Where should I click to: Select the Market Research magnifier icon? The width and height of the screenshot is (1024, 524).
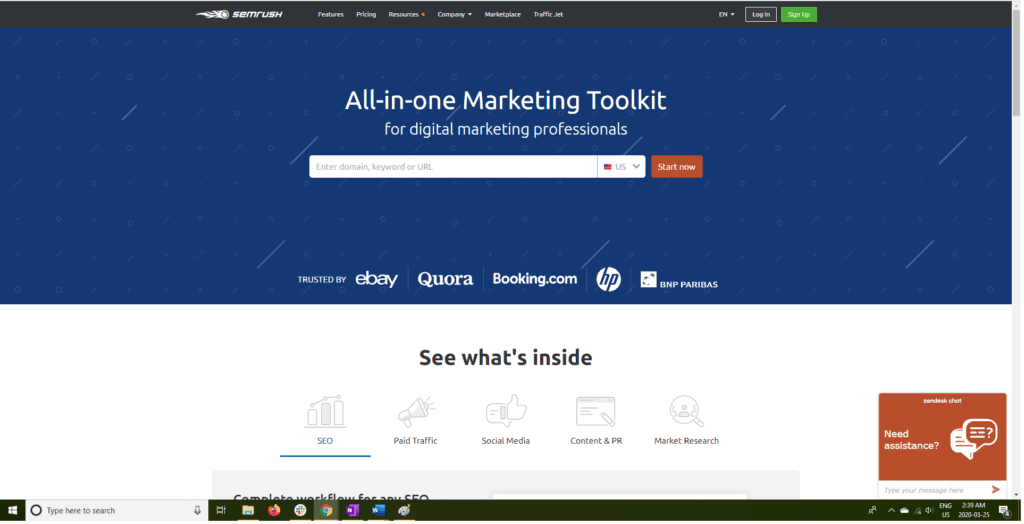(x=687, y=412)
